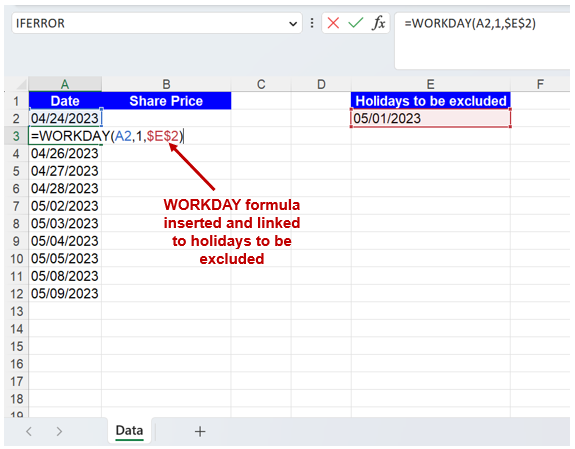The image size is (575, 449).
Task: Select the cell containing 05/02/2023
Action: coord(65,206)
